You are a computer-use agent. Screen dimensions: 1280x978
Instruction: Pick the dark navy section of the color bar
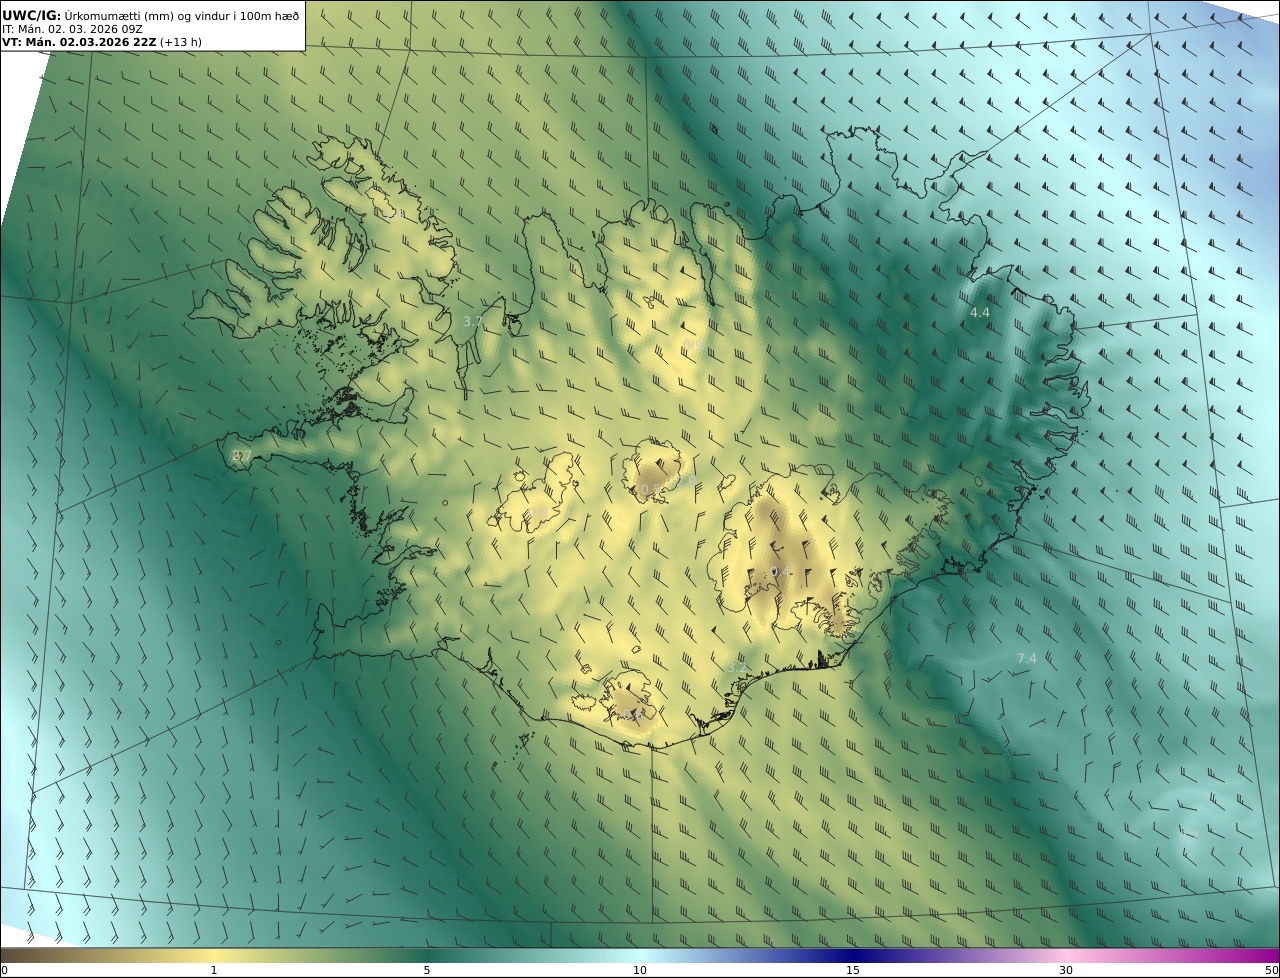click(x=853, y=955)
